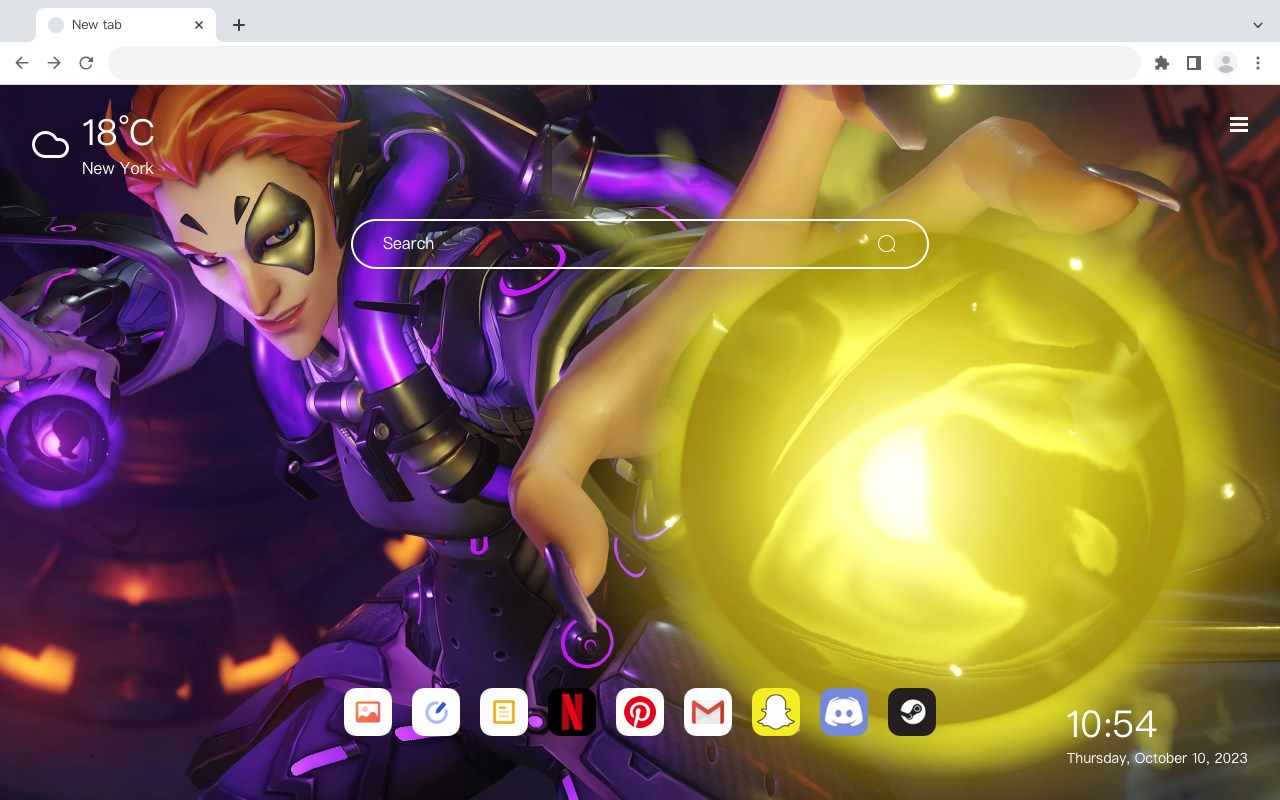Focus the browser address bar
This screenshot has height=800, width=1280.
coord(624,63)
